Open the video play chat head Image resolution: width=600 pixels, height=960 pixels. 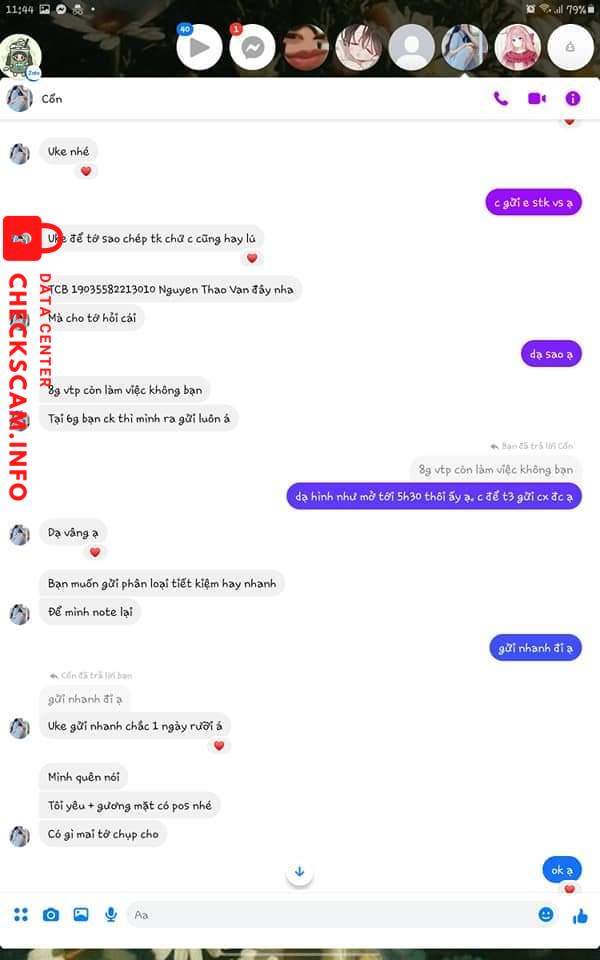[x=199, y=48]
